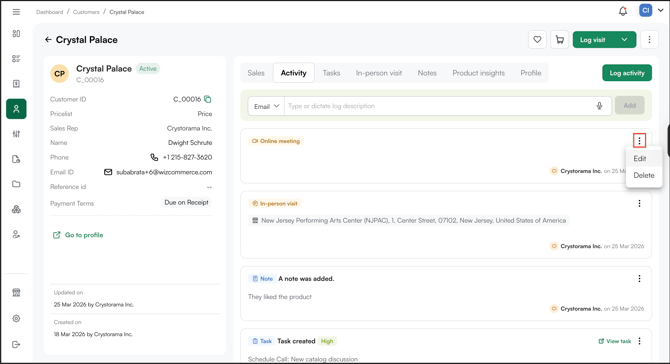Click the High priority badge
This screenshot has width=670, height=364.
click(327, 341)
